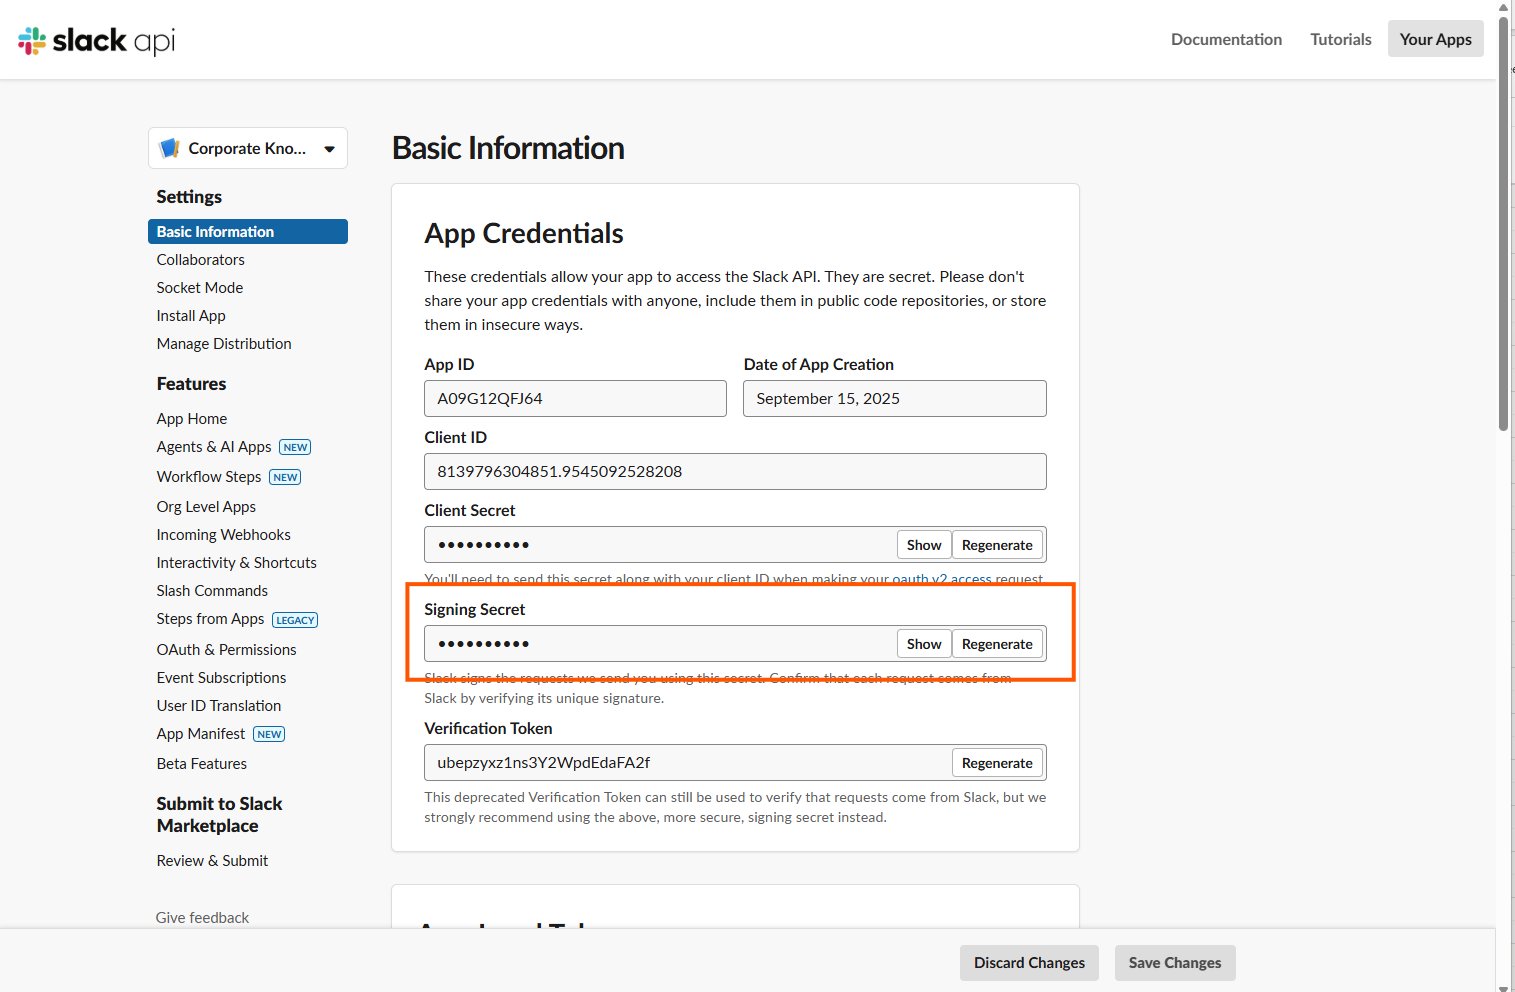Click the Corporate Knowledge app icon
The image size is (1515, 992).
tap(170, 148)
